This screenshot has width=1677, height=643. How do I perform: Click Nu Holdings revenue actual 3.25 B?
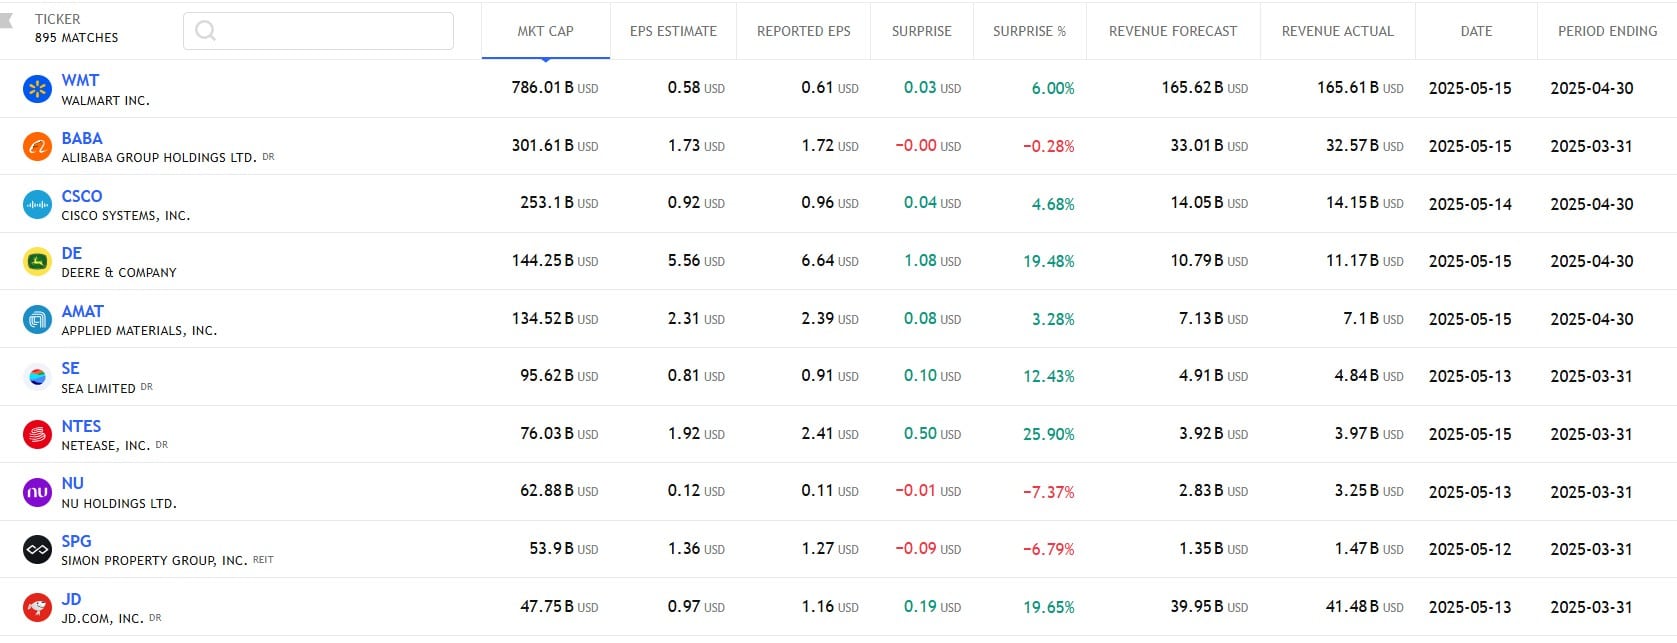1369,492
